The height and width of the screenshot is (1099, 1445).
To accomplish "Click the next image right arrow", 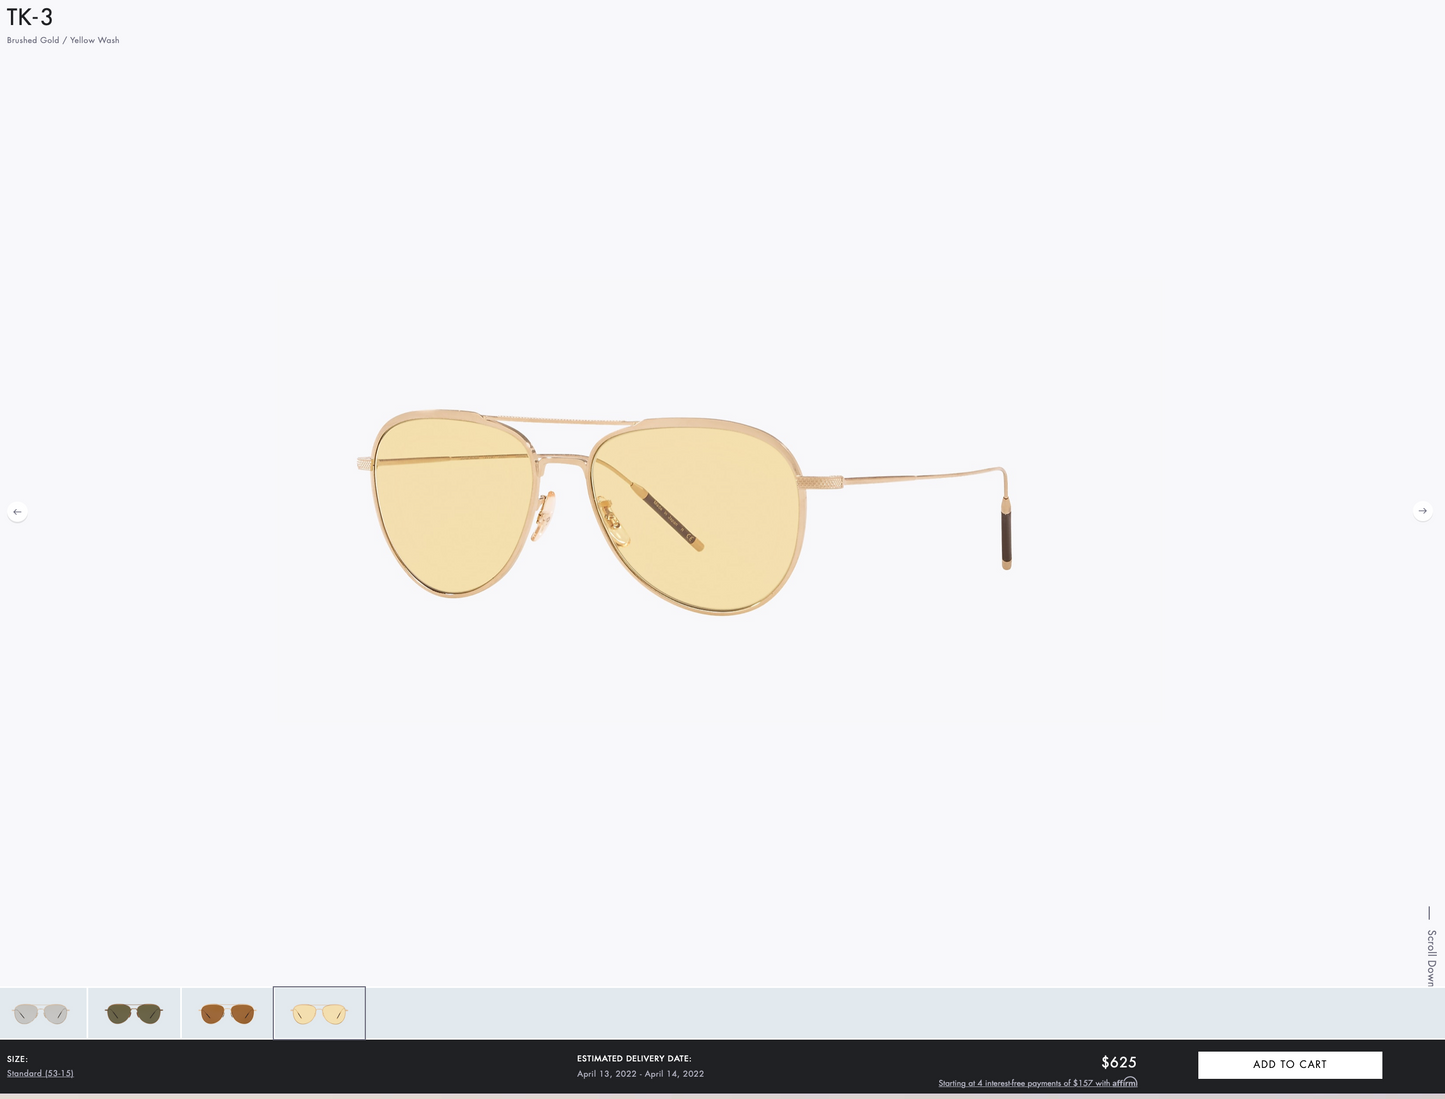I will 1422,511.
